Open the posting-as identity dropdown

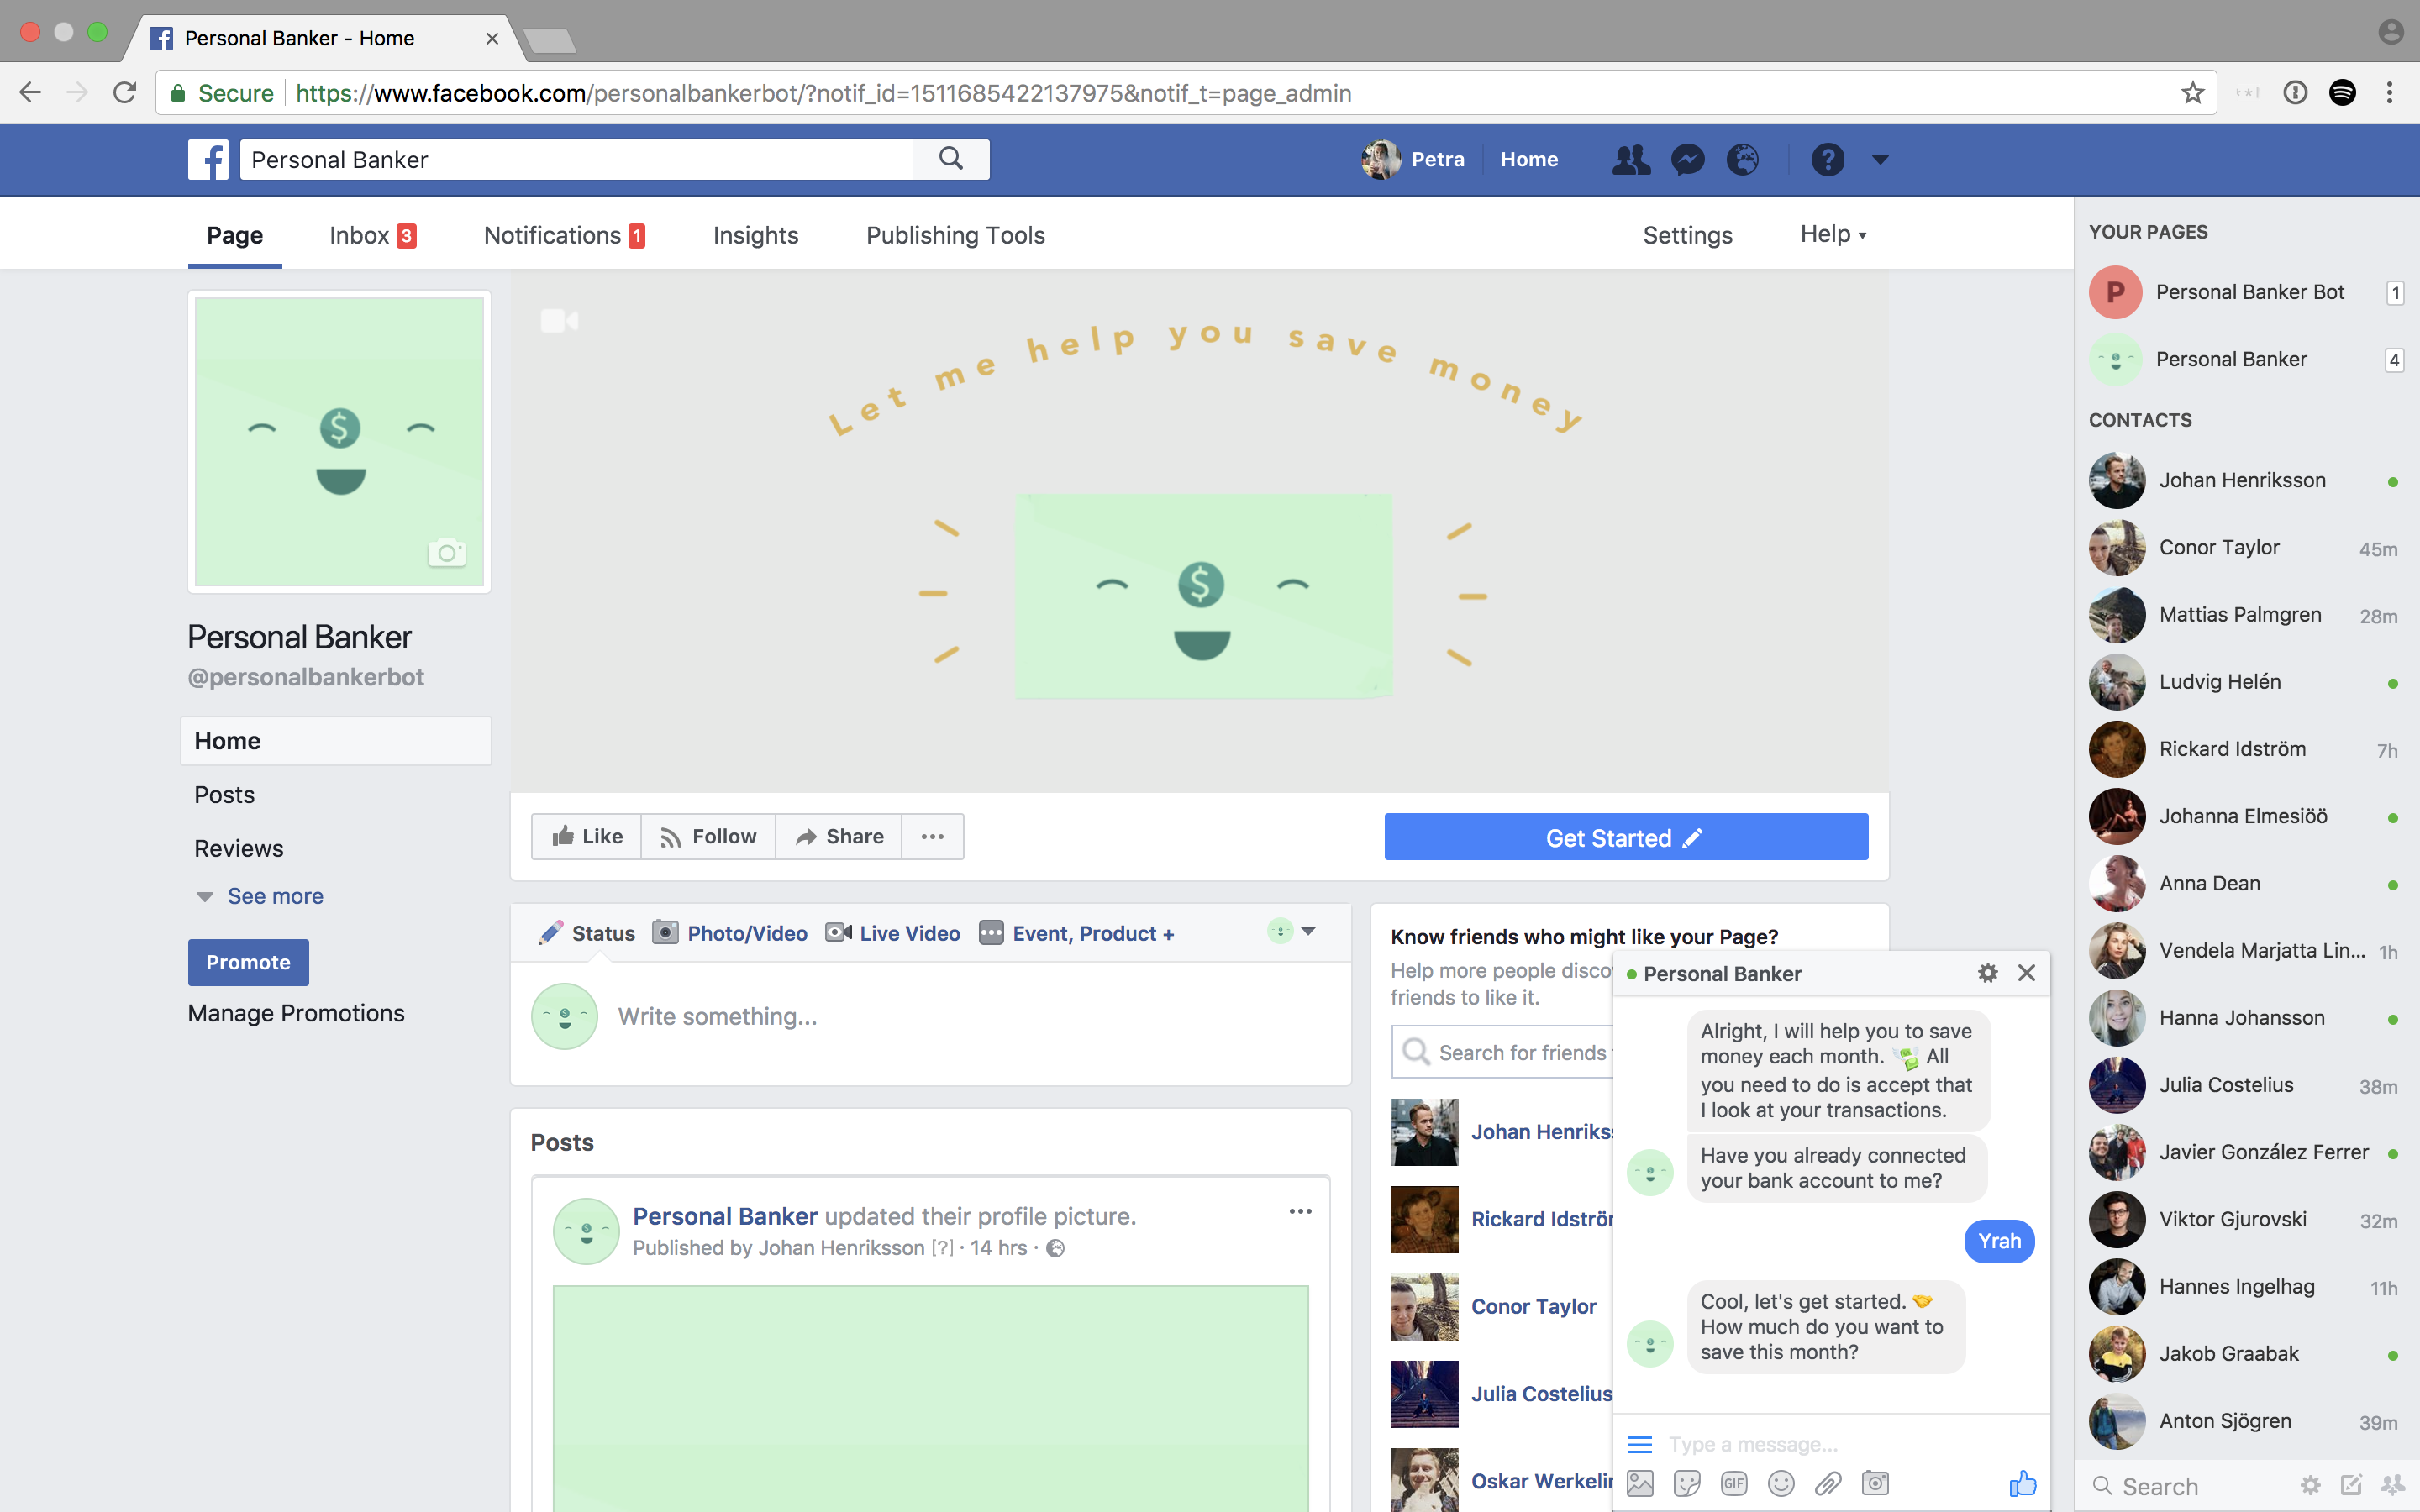(1292, 932)
